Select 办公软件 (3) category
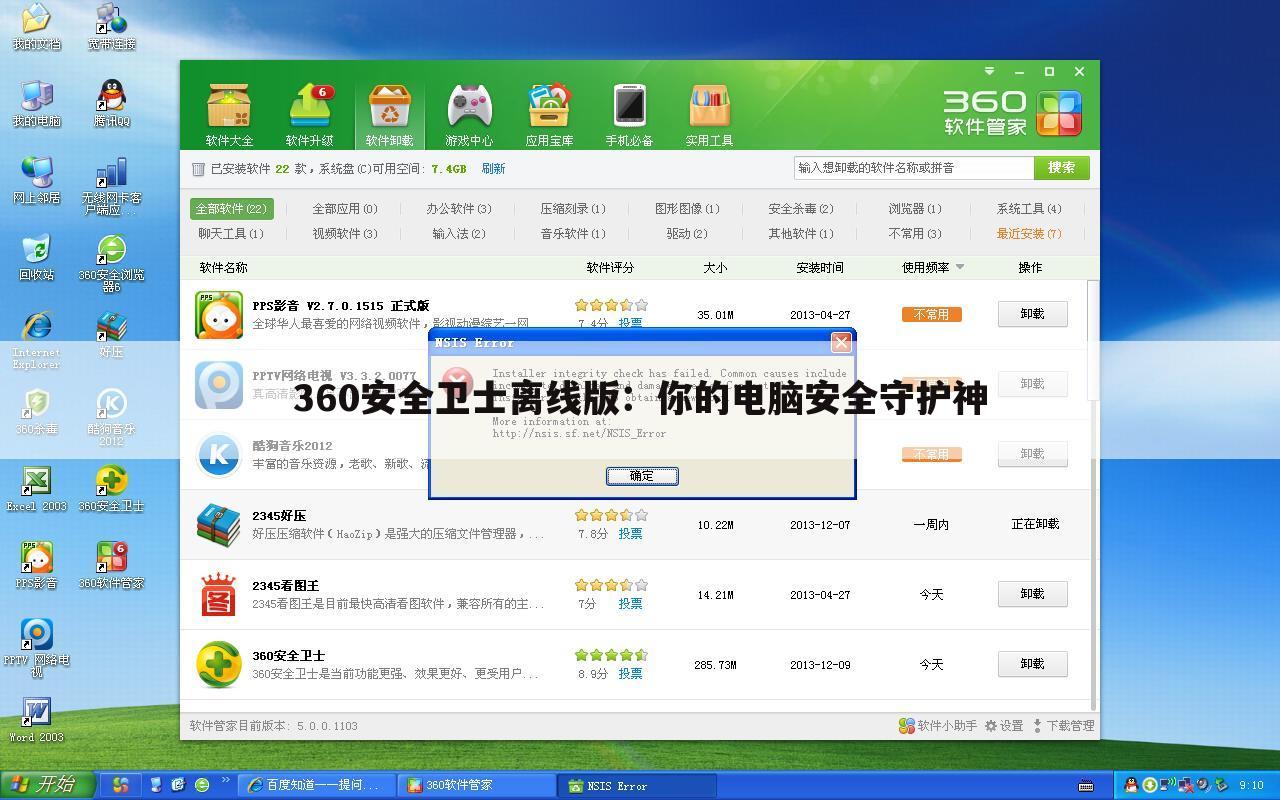 (x=458, y=209)
